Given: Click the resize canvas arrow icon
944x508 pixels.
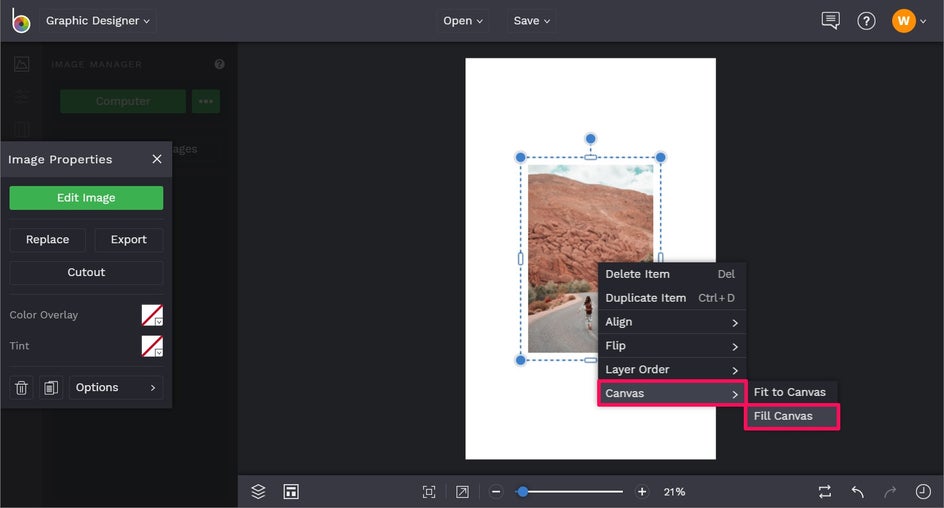Looking at the screenshot, I should (x=462, y=492).
